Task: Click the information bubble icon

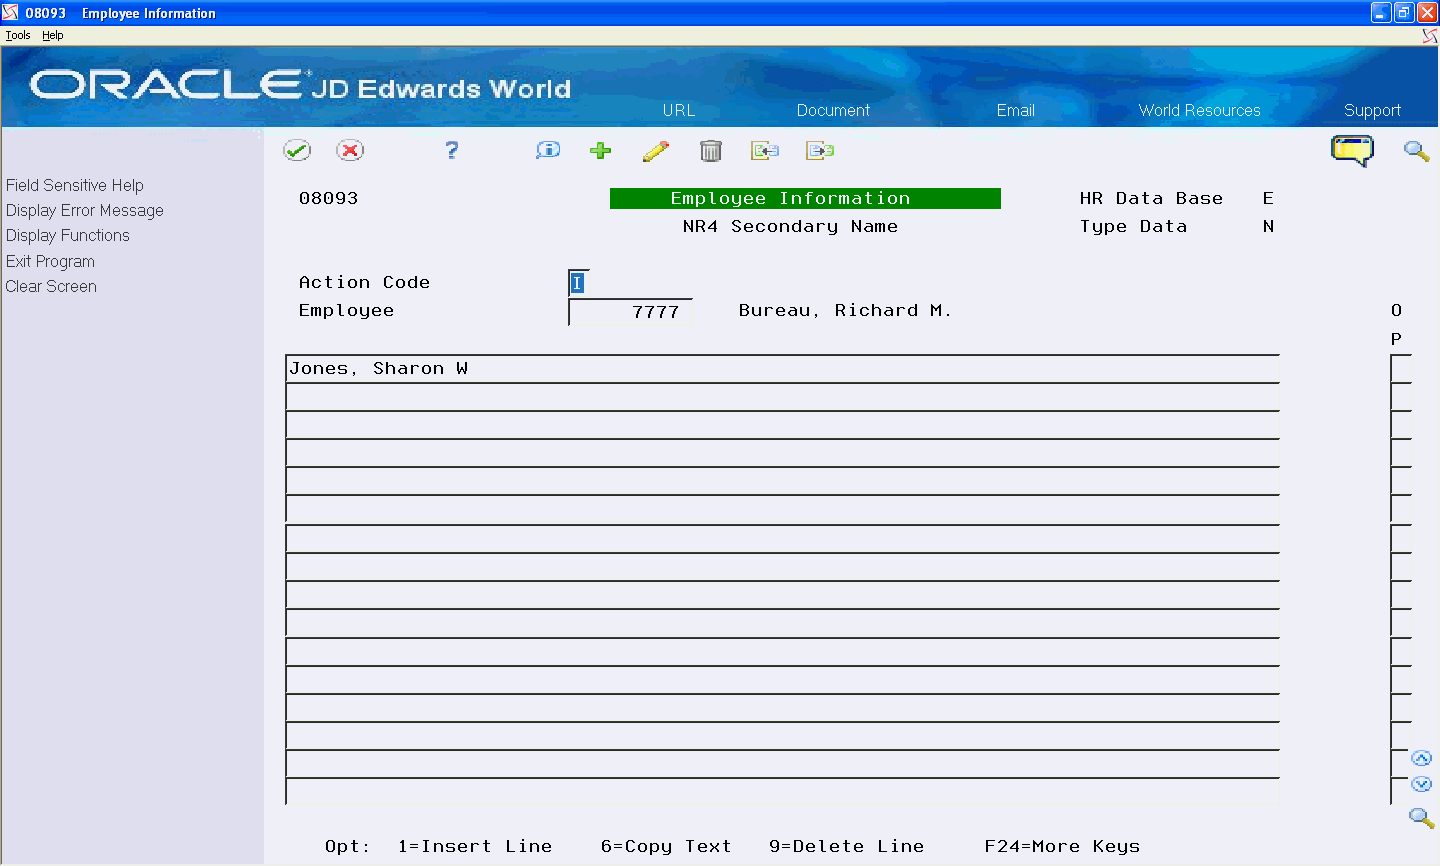Action: point(547,150)
